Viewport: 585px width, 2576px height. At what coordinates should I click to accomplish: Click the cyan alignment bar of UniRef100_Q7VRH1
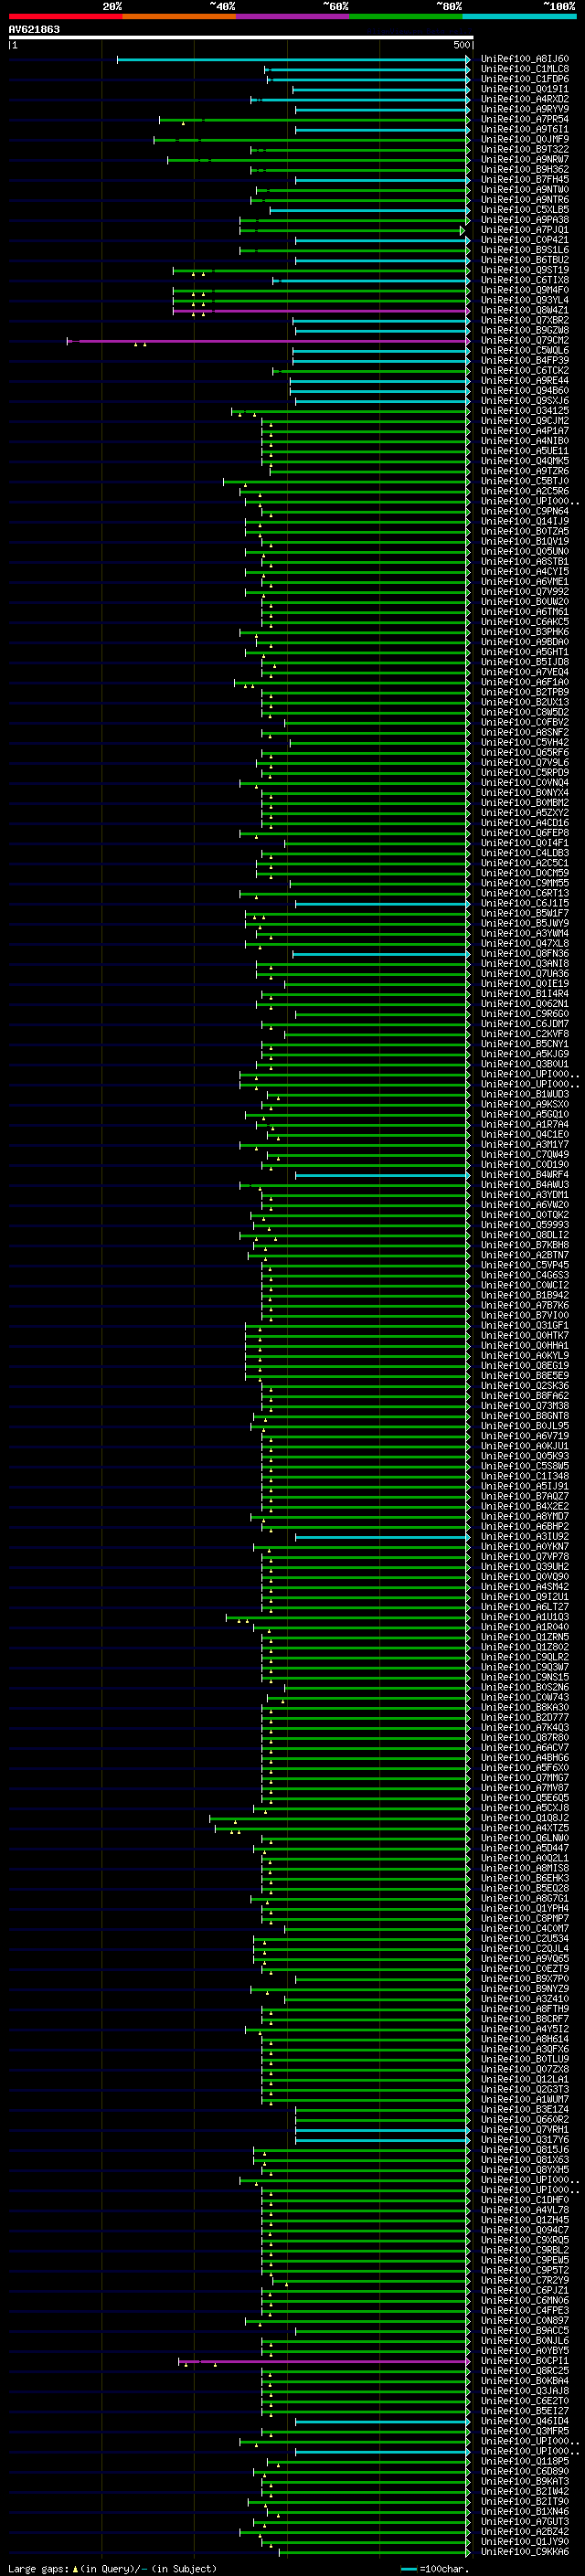pos(382,2130)
